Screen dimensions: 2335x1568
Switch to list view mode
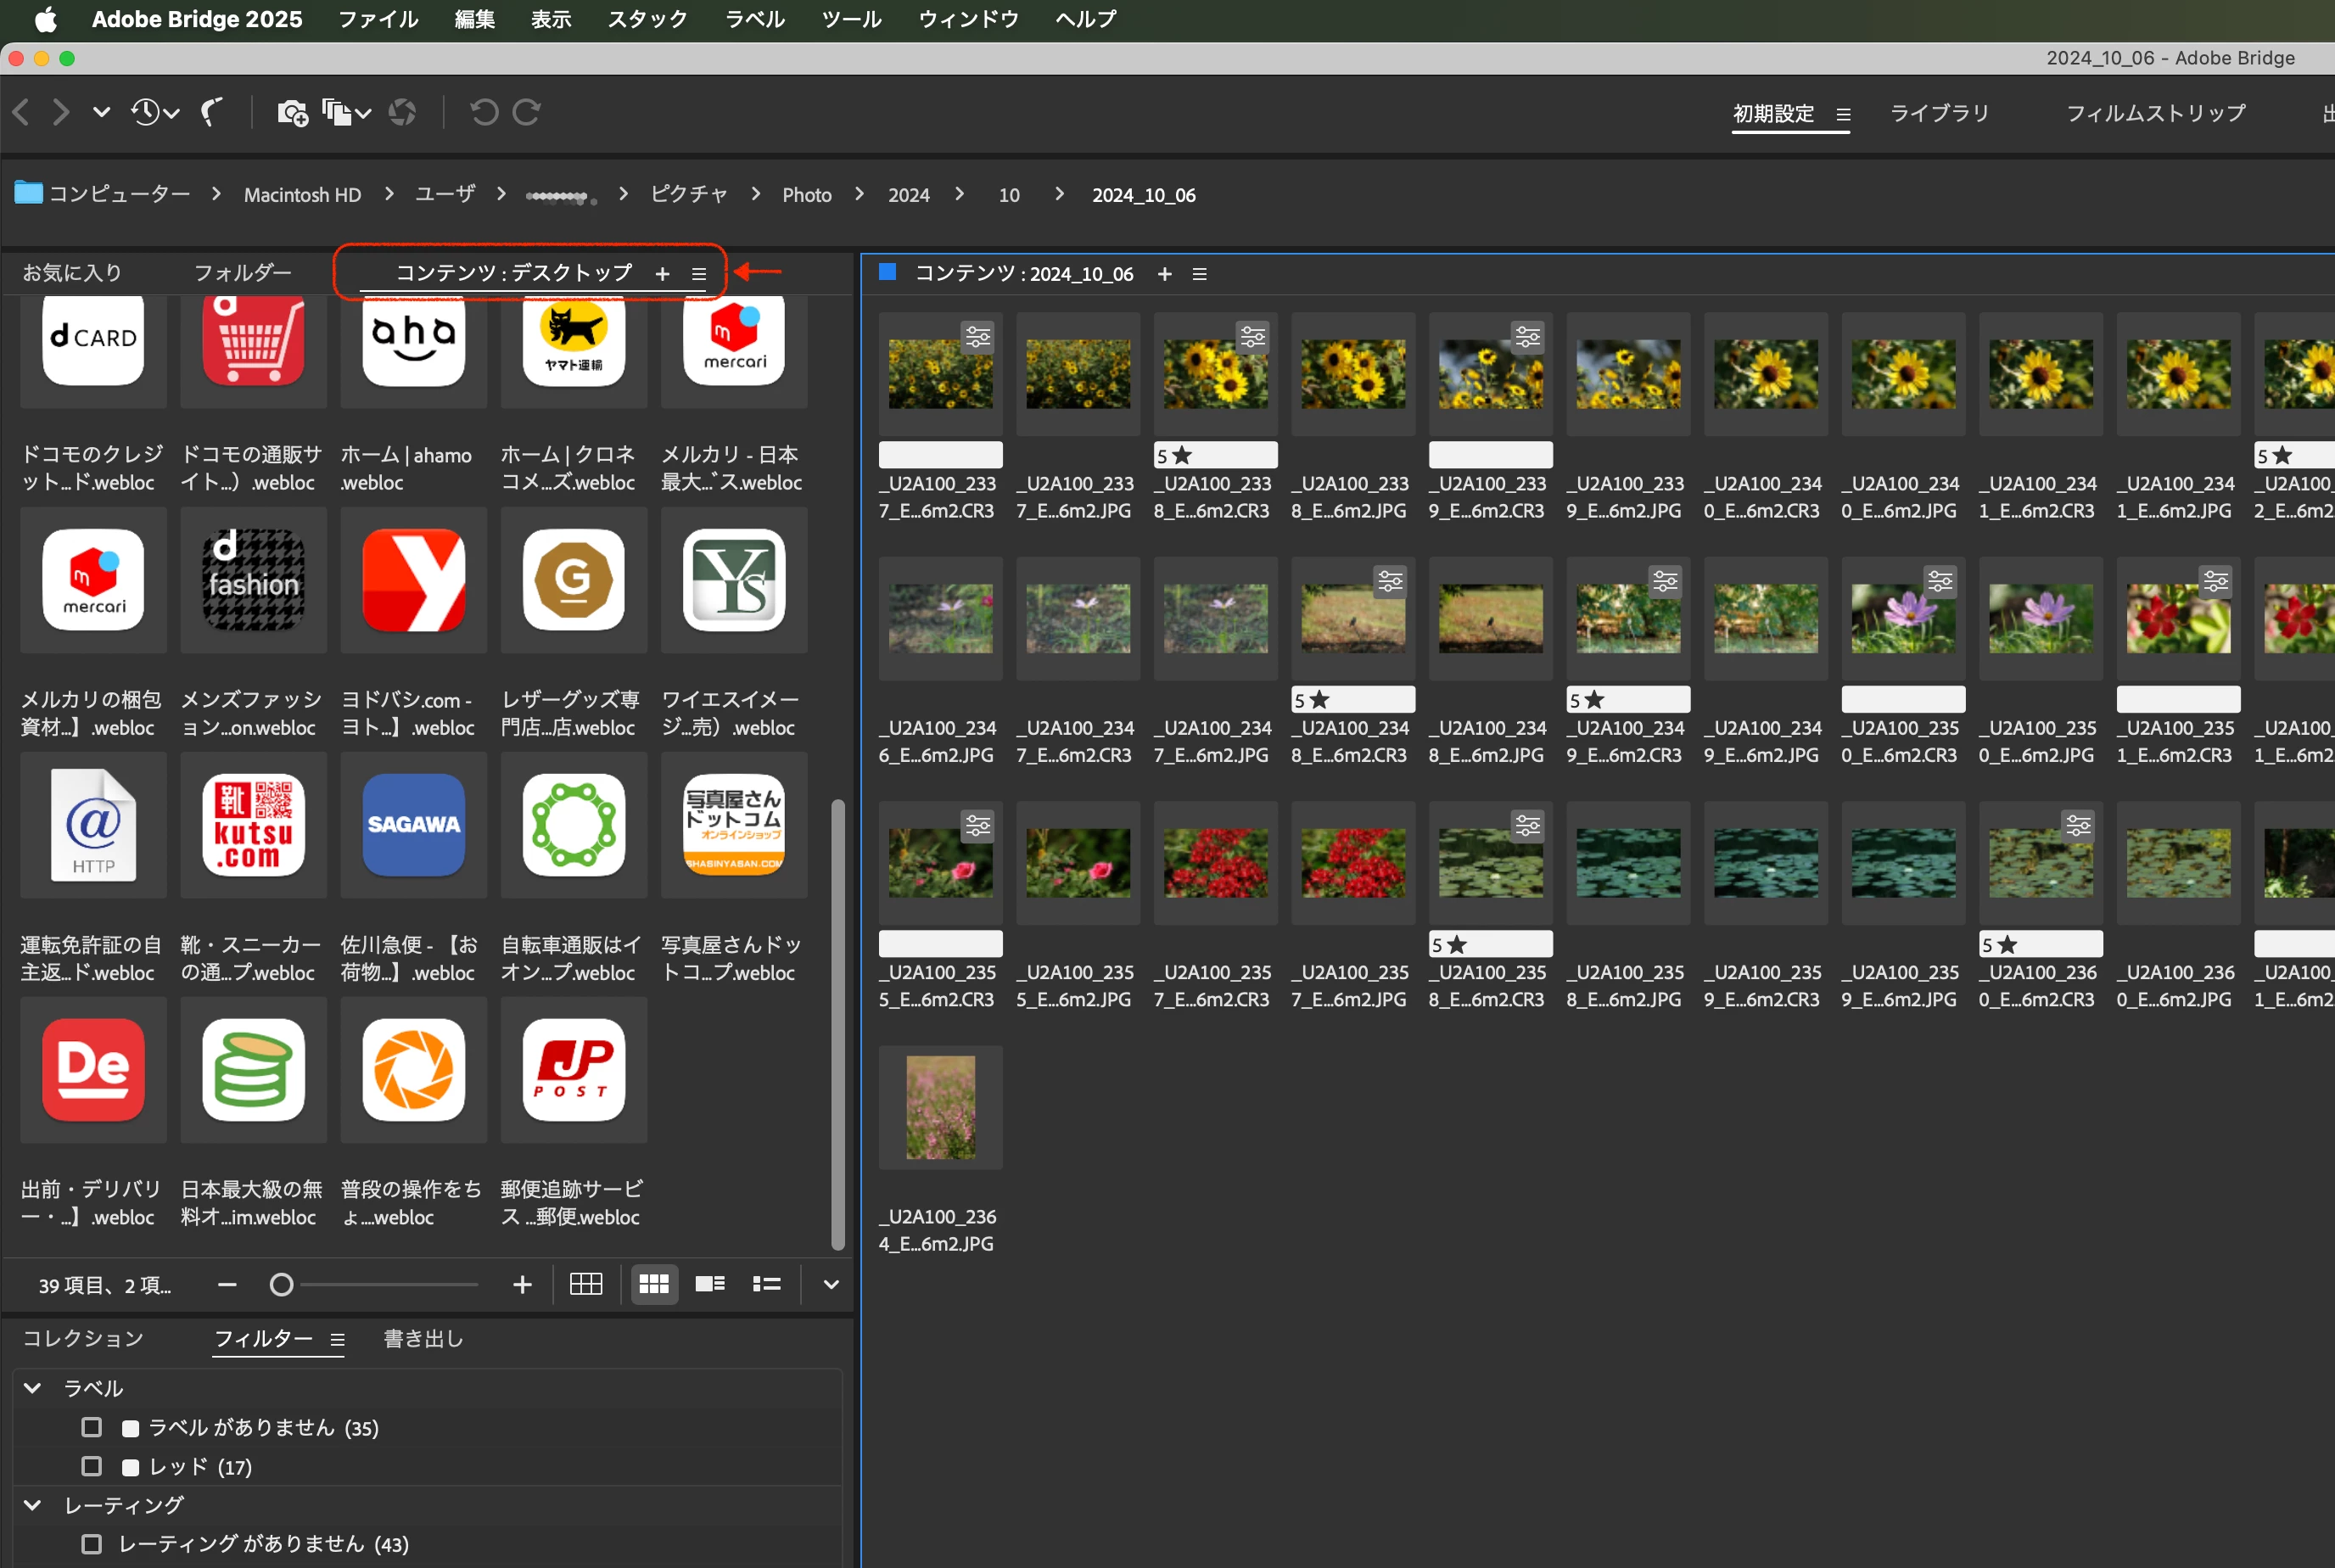pyautogui.click(x=767, y=1284)
